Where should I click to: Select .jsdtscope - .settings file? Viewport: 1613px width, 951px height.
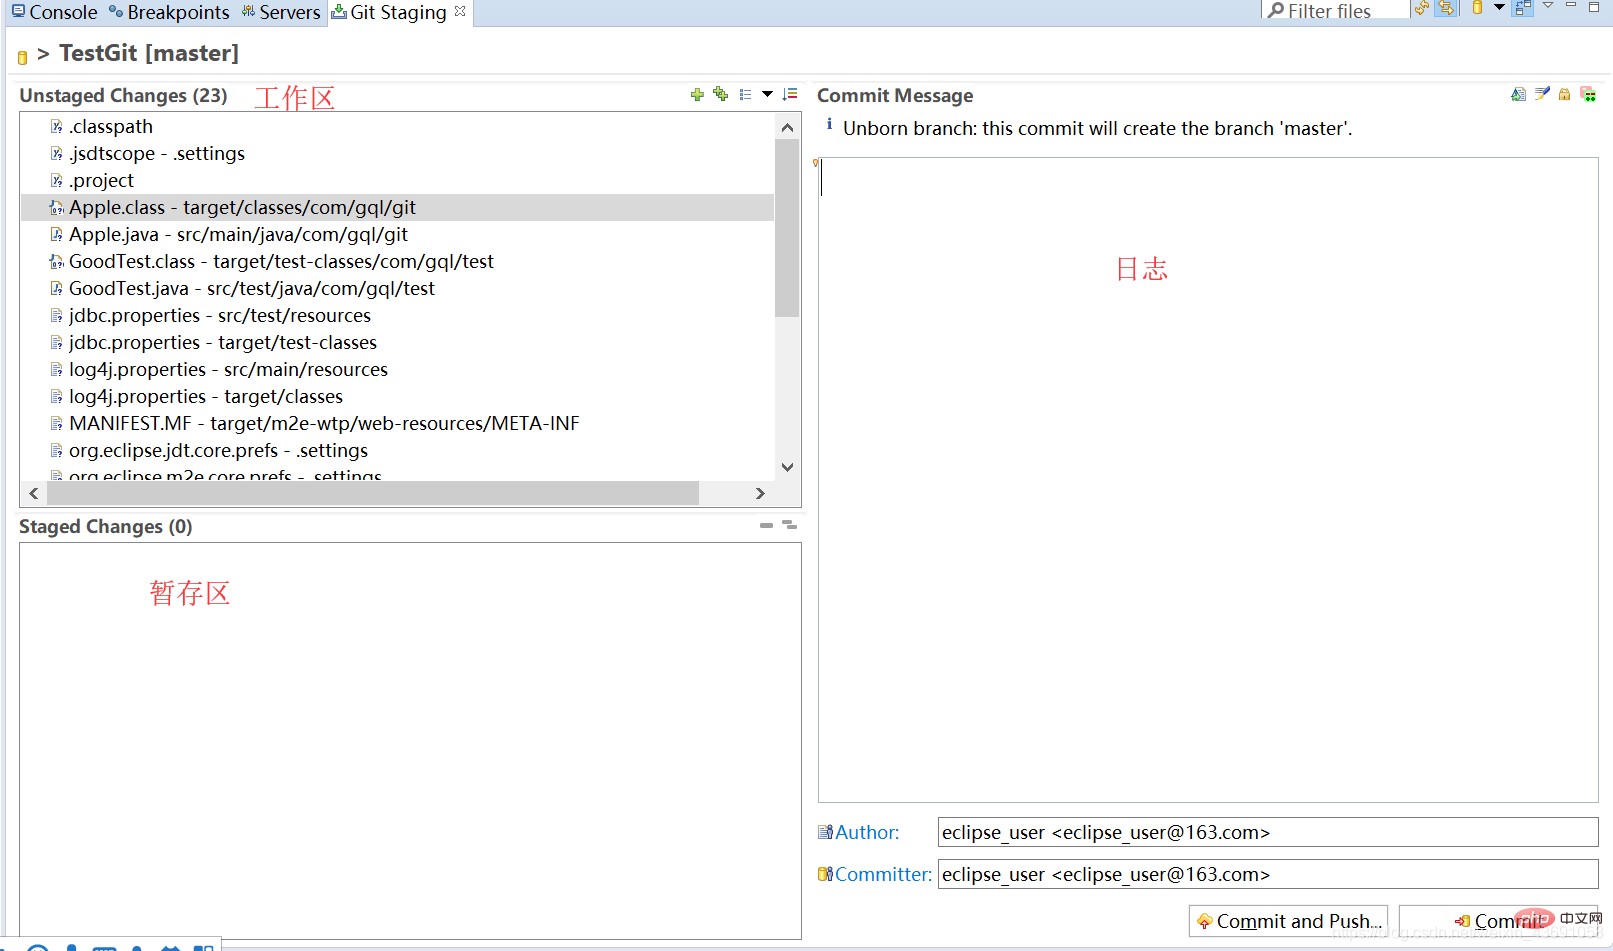[x=397, y=153]
